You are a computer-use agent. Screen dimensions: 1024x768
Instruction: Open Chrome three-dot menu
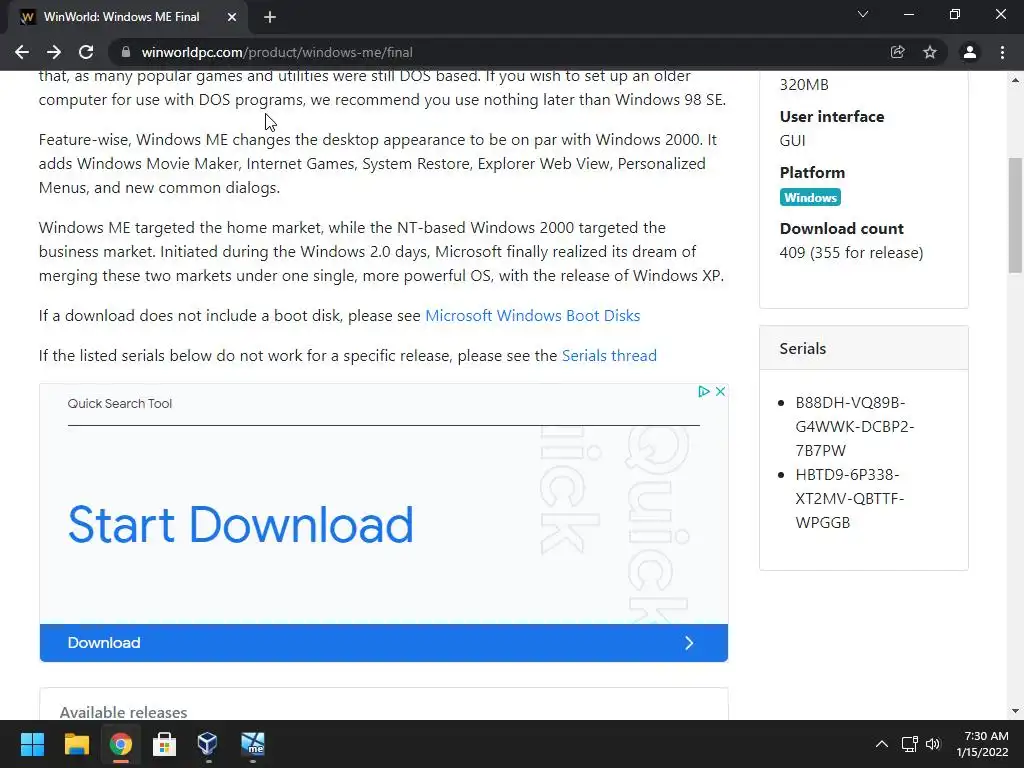[x=1002, y=52]
